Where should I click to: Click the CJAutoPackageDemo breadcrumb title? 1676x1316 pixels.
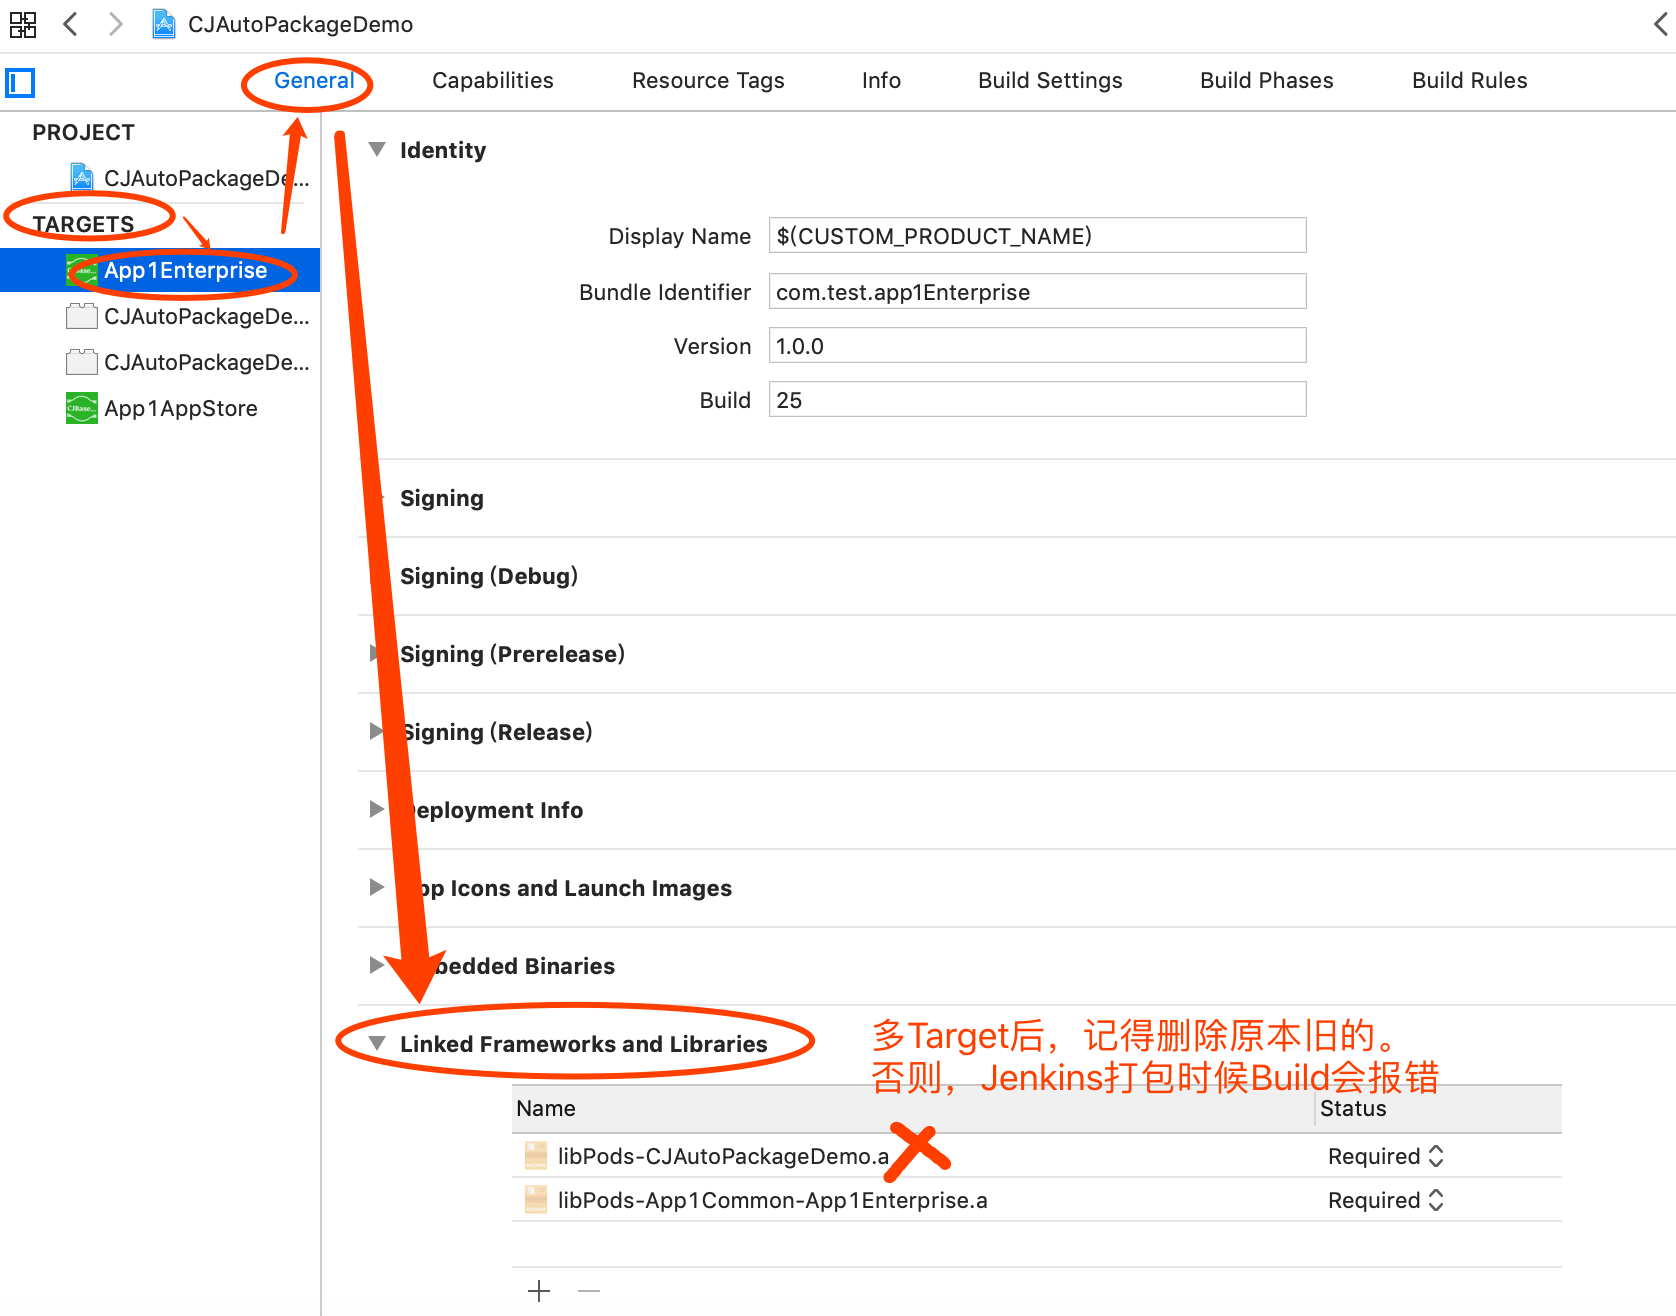point(300,24)
